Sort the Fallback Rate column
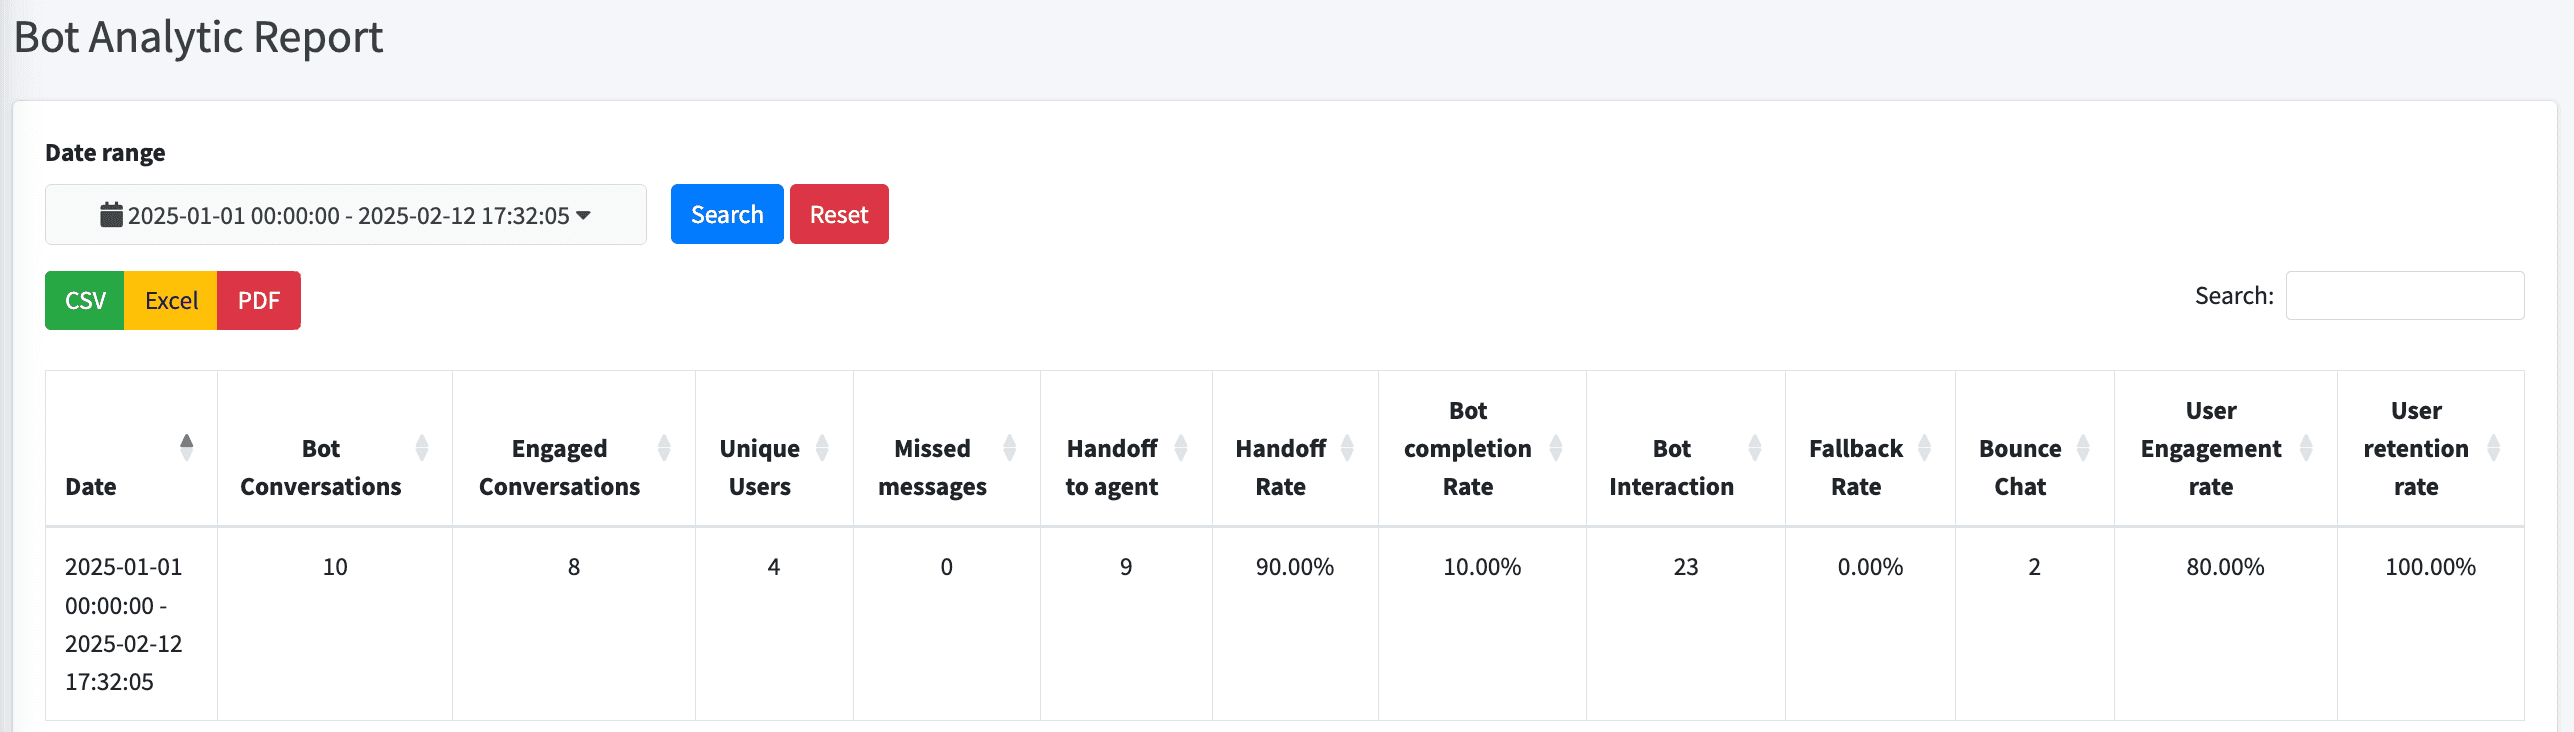Image resolution: width=2574 pixels, height=732 pixels. pyautogui.click(x=1927, y=448)
